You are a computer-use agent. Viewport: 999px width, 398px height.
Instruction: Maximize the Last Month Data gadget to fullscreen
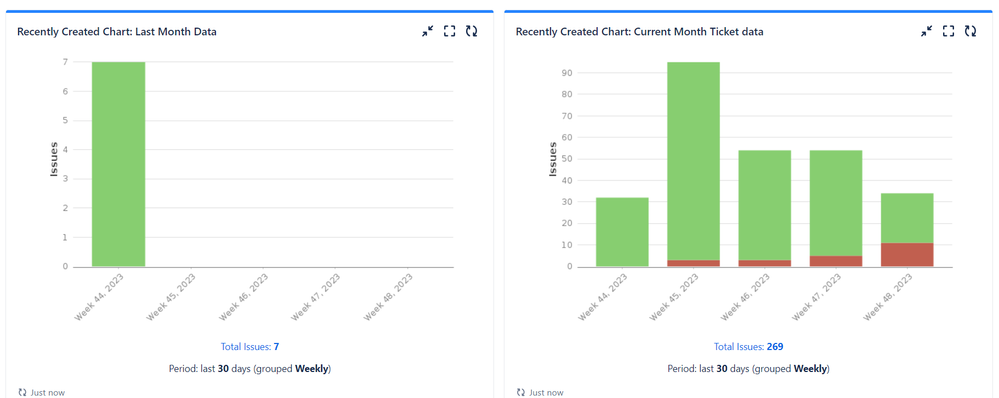click(x=450, y=31)
